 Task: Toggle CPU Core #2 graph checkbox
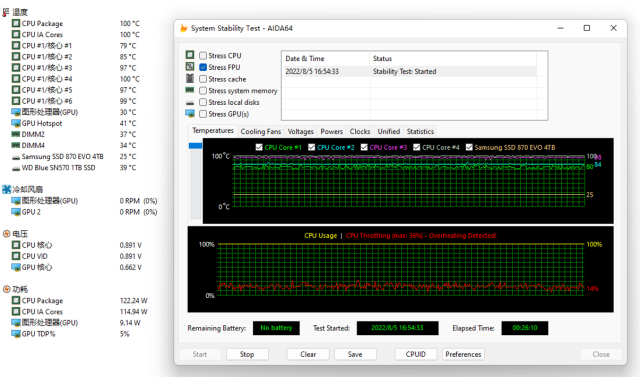(x=311, y=147)
